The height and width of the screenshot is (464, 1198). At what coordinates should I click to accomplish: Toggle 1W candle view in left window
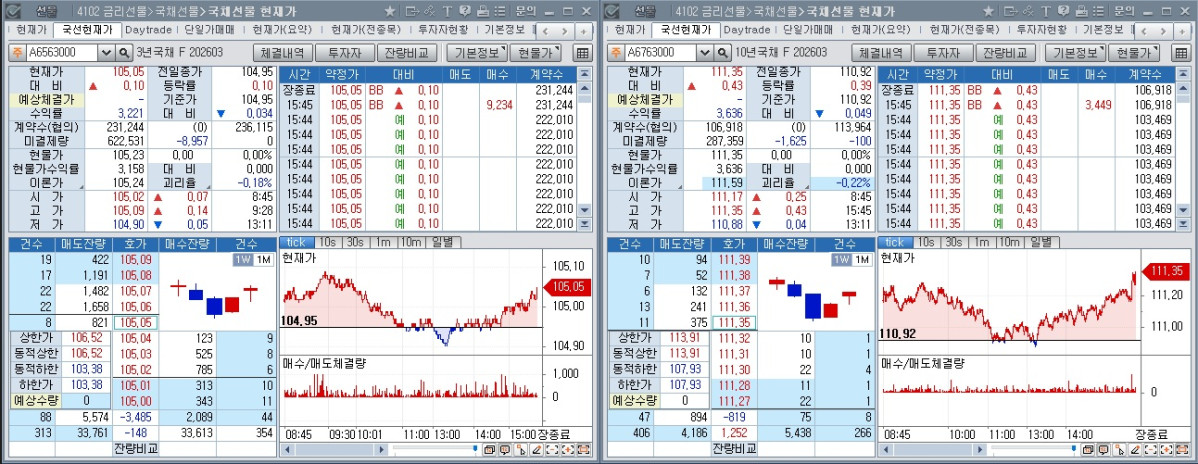click(241, 260)
